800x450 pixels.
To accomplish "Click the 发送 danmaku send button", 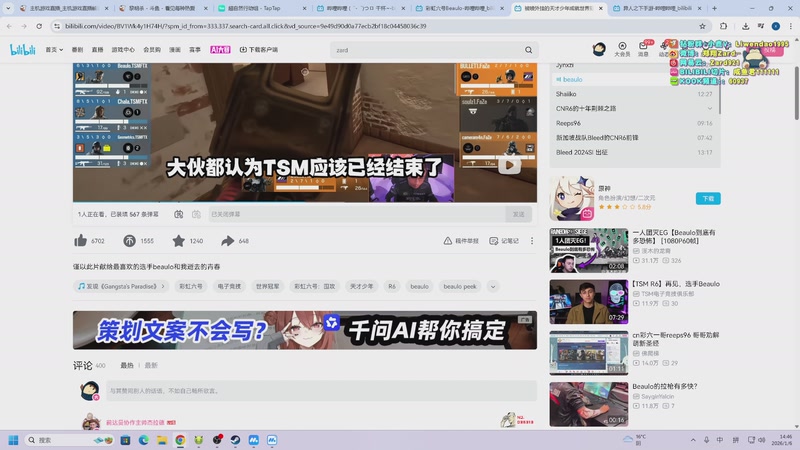I will pyautogui.click(x=518, y=214).
